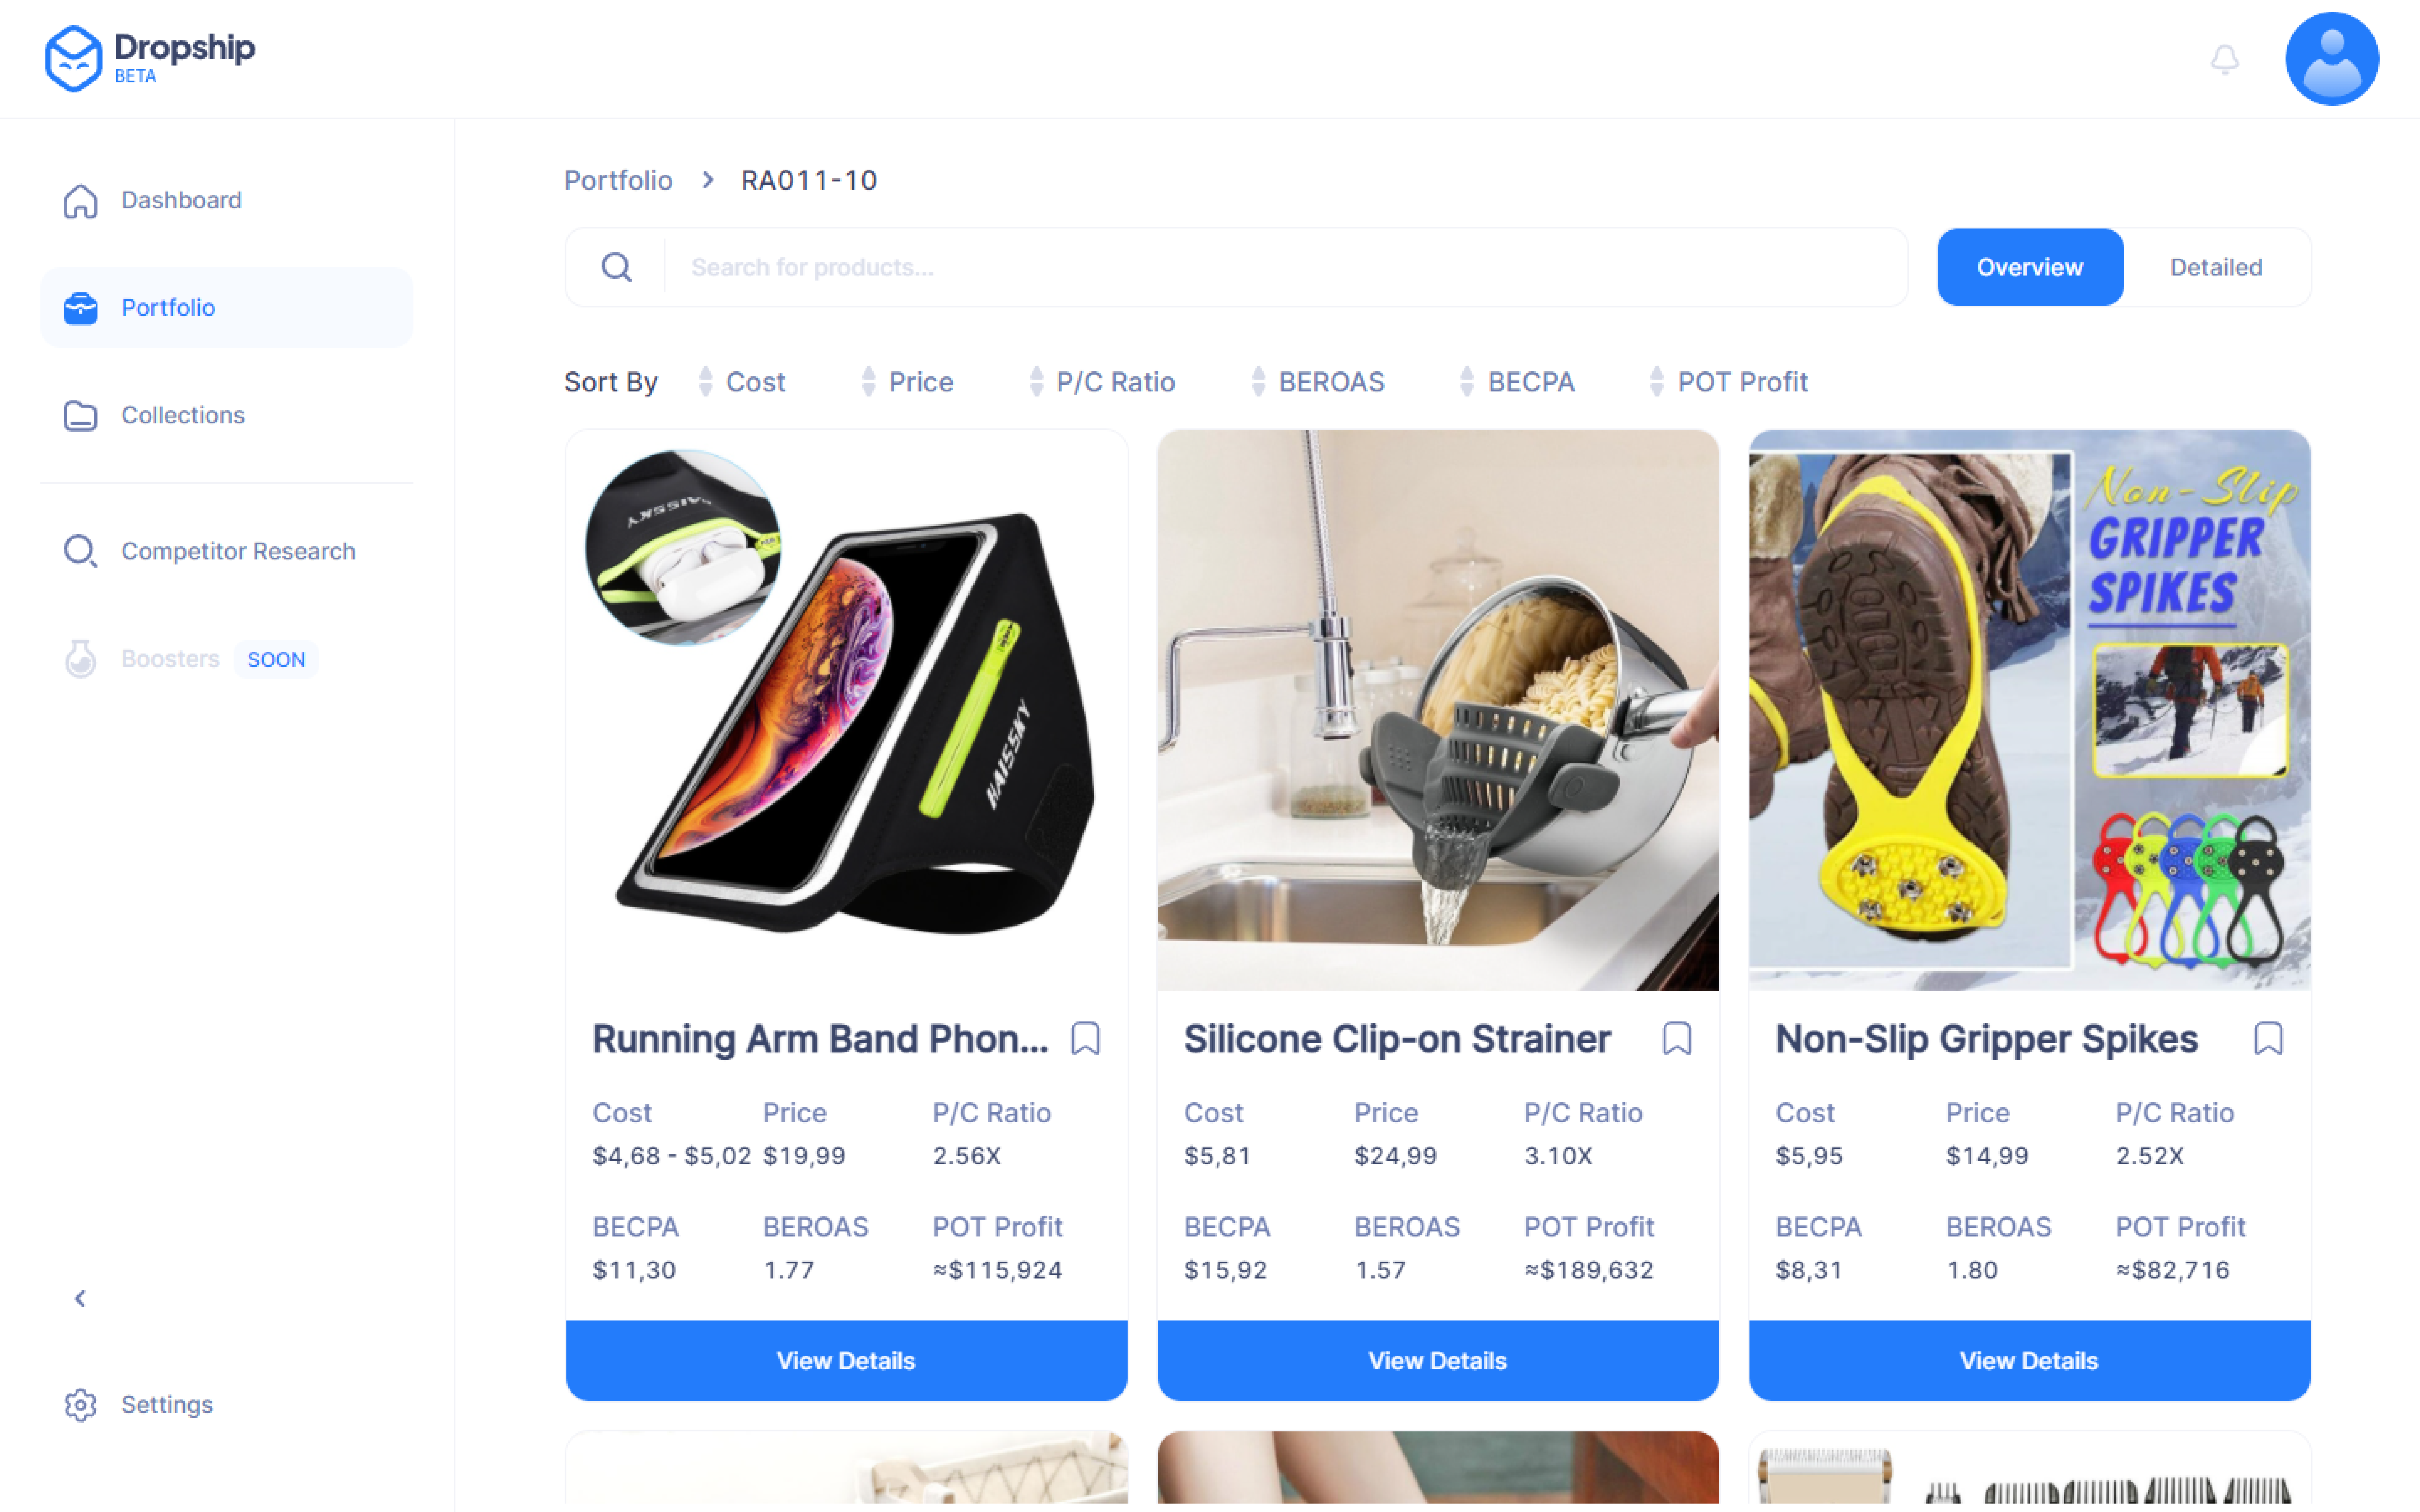
Task: Click the Dropship logo icon
Action: coord(73,59)
